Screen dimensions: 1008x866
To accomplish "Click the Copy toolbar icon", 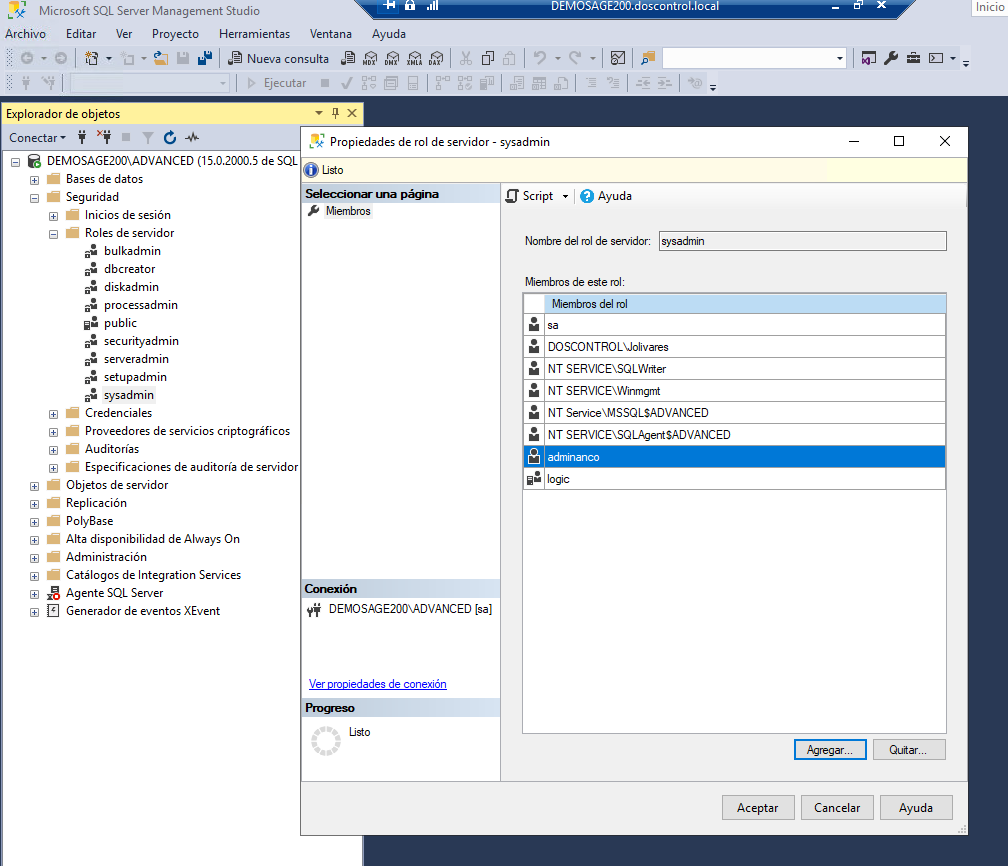I will coord(488,59).
